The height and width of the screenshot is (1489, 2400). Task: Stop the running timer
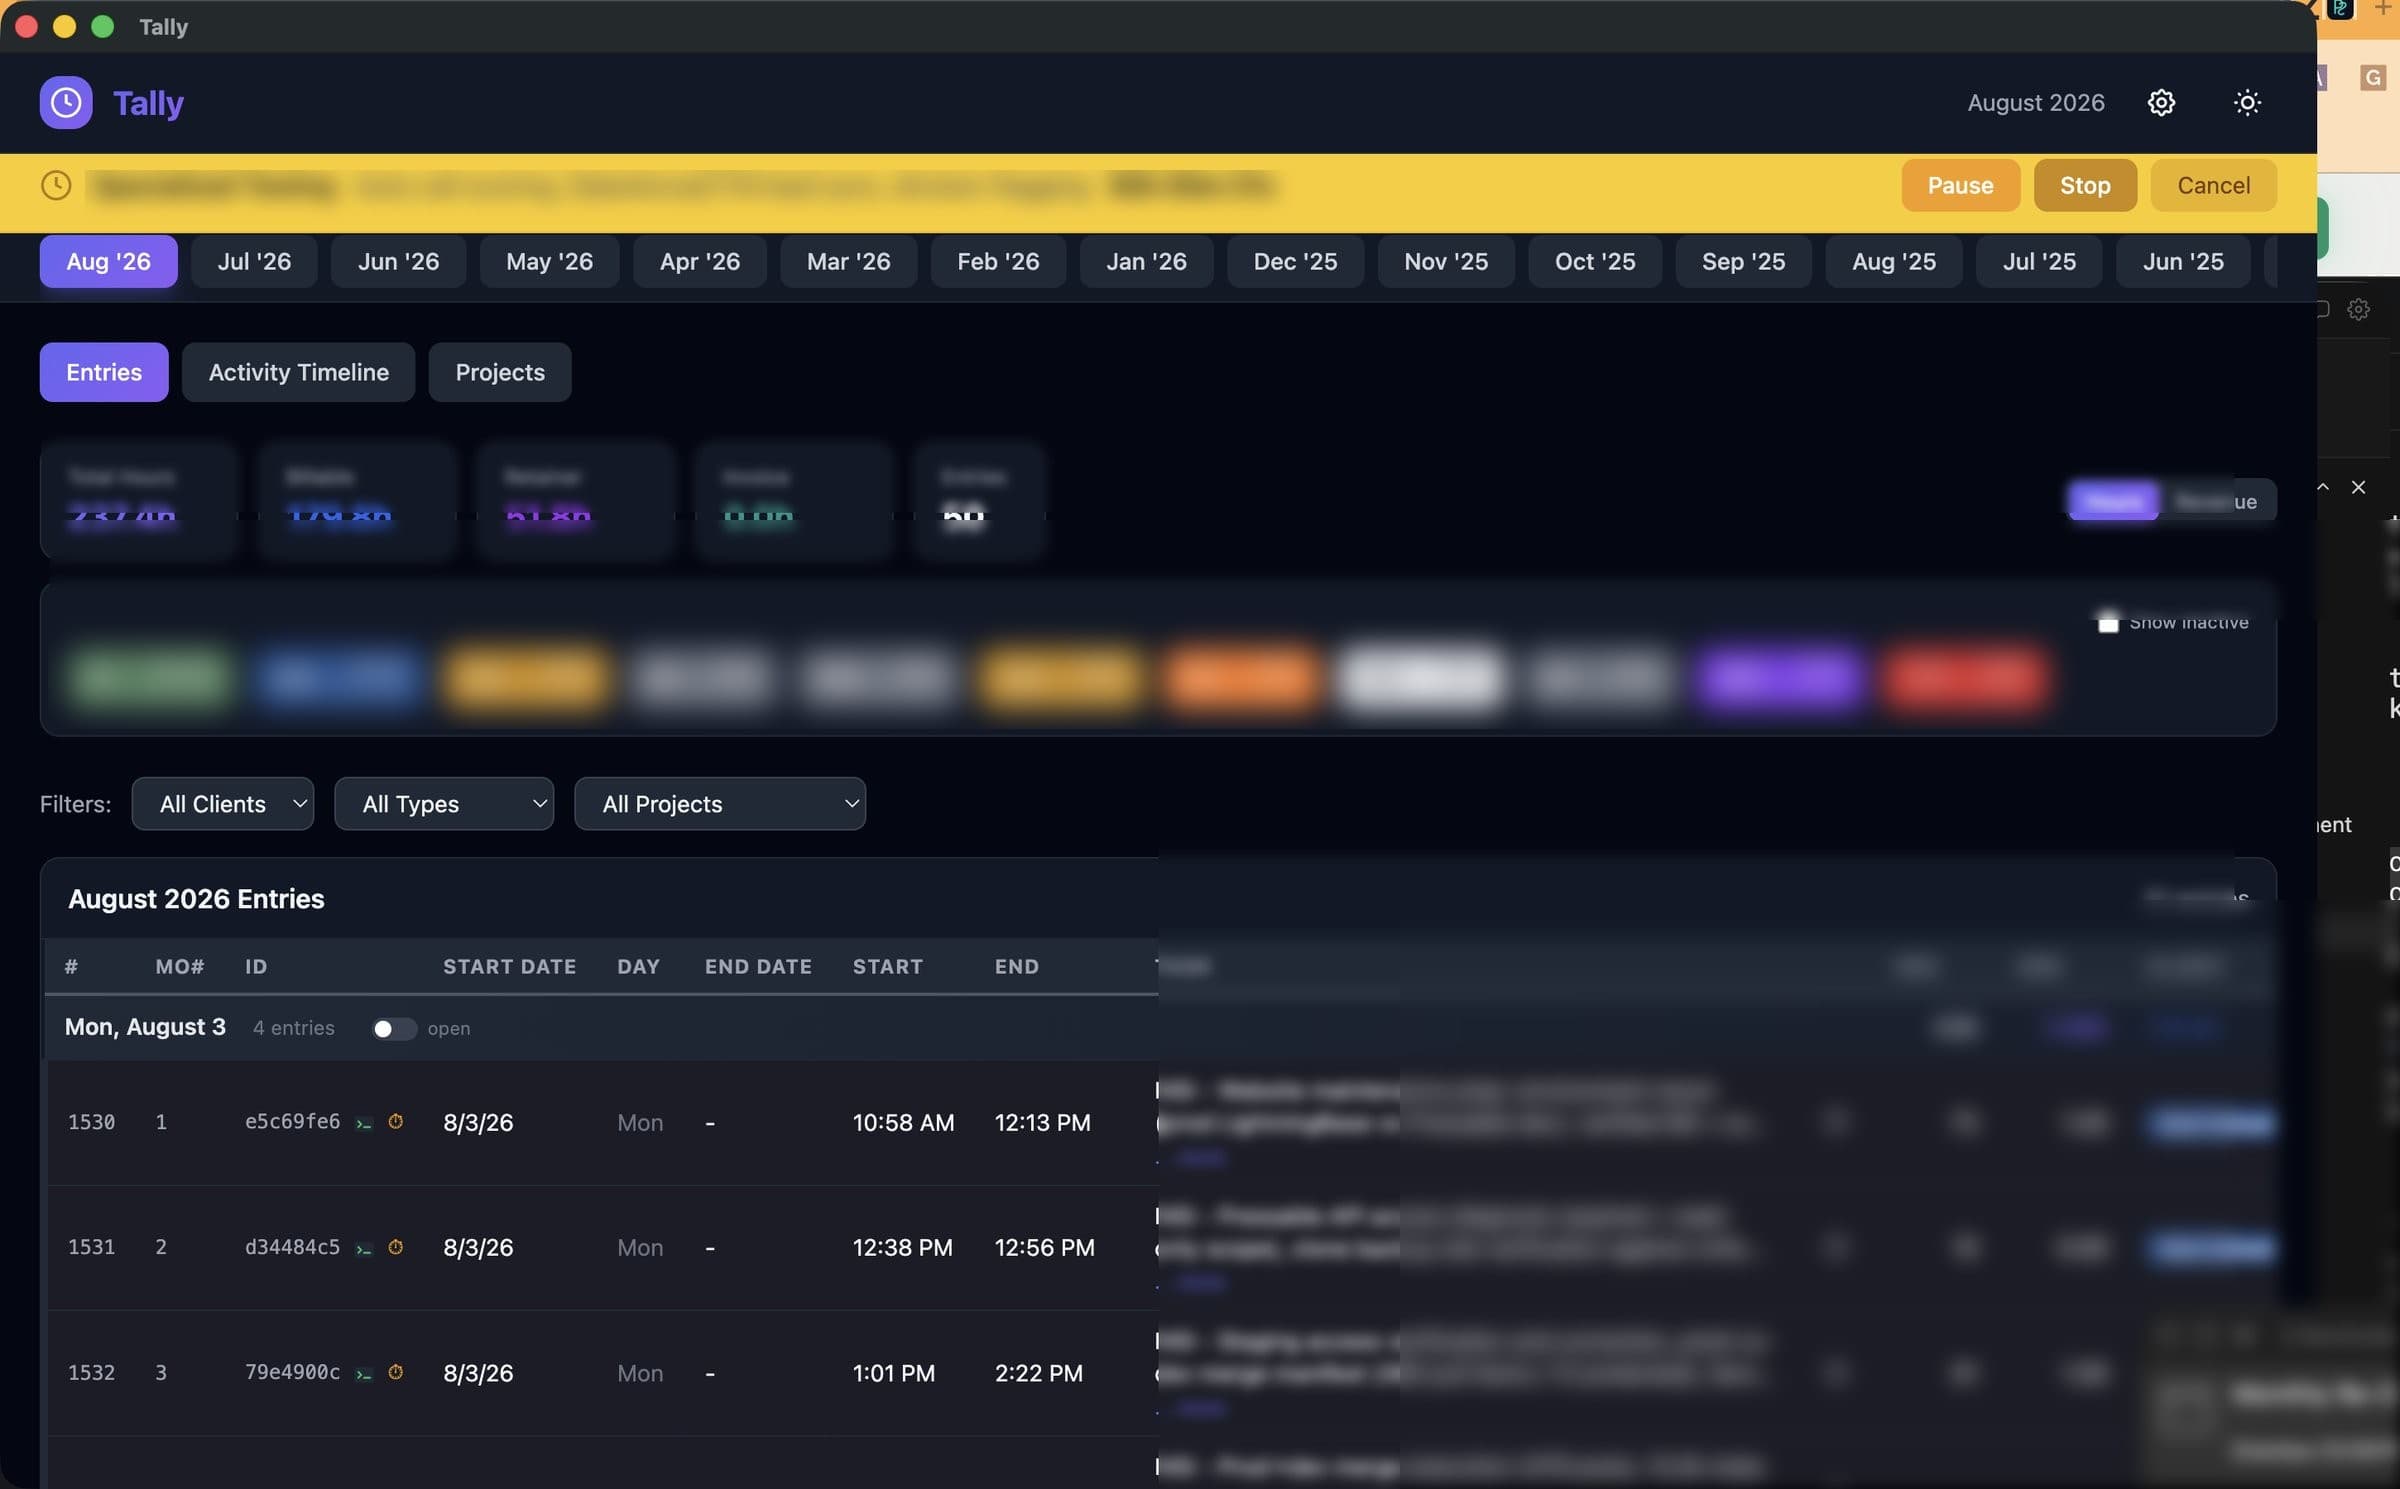coord(2085,185)
